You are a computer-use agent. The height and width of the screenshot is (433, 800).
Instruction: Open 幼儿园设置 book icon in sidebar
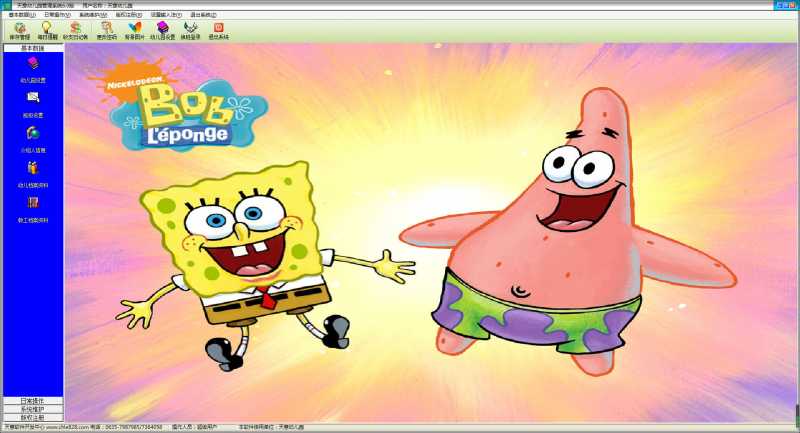click(x=33, y=66)
